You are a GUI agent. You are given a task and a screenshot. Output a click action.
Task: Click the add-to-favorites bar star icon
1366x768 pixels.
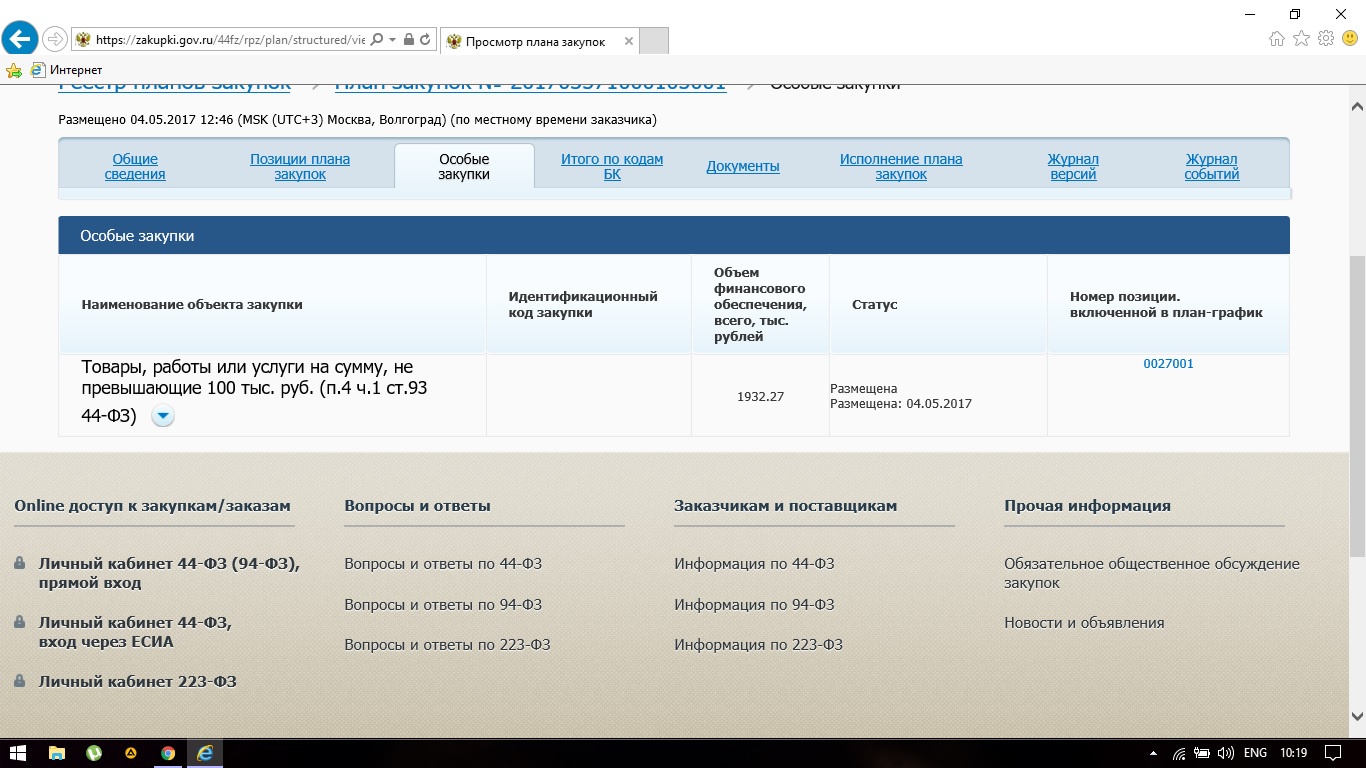coord(14,70)
